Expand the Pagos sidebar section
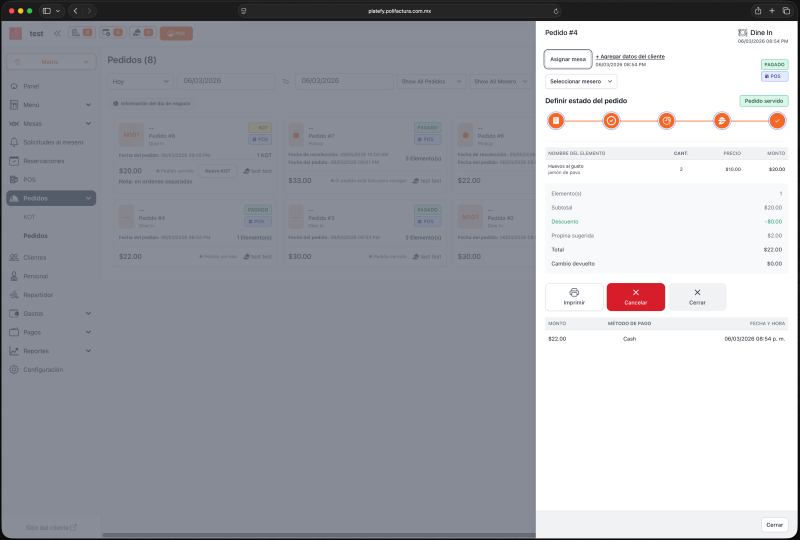The image size is (800, 540). point(51,332)
